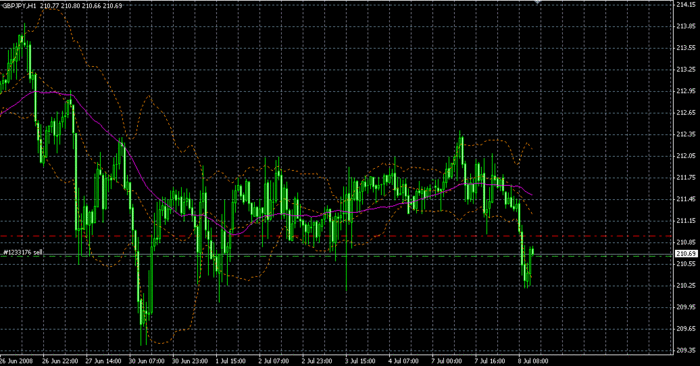The height and width of the screenshot is (366, 700).
Task: Click the 7 Jul 16:00 time label
Action: 490,361
